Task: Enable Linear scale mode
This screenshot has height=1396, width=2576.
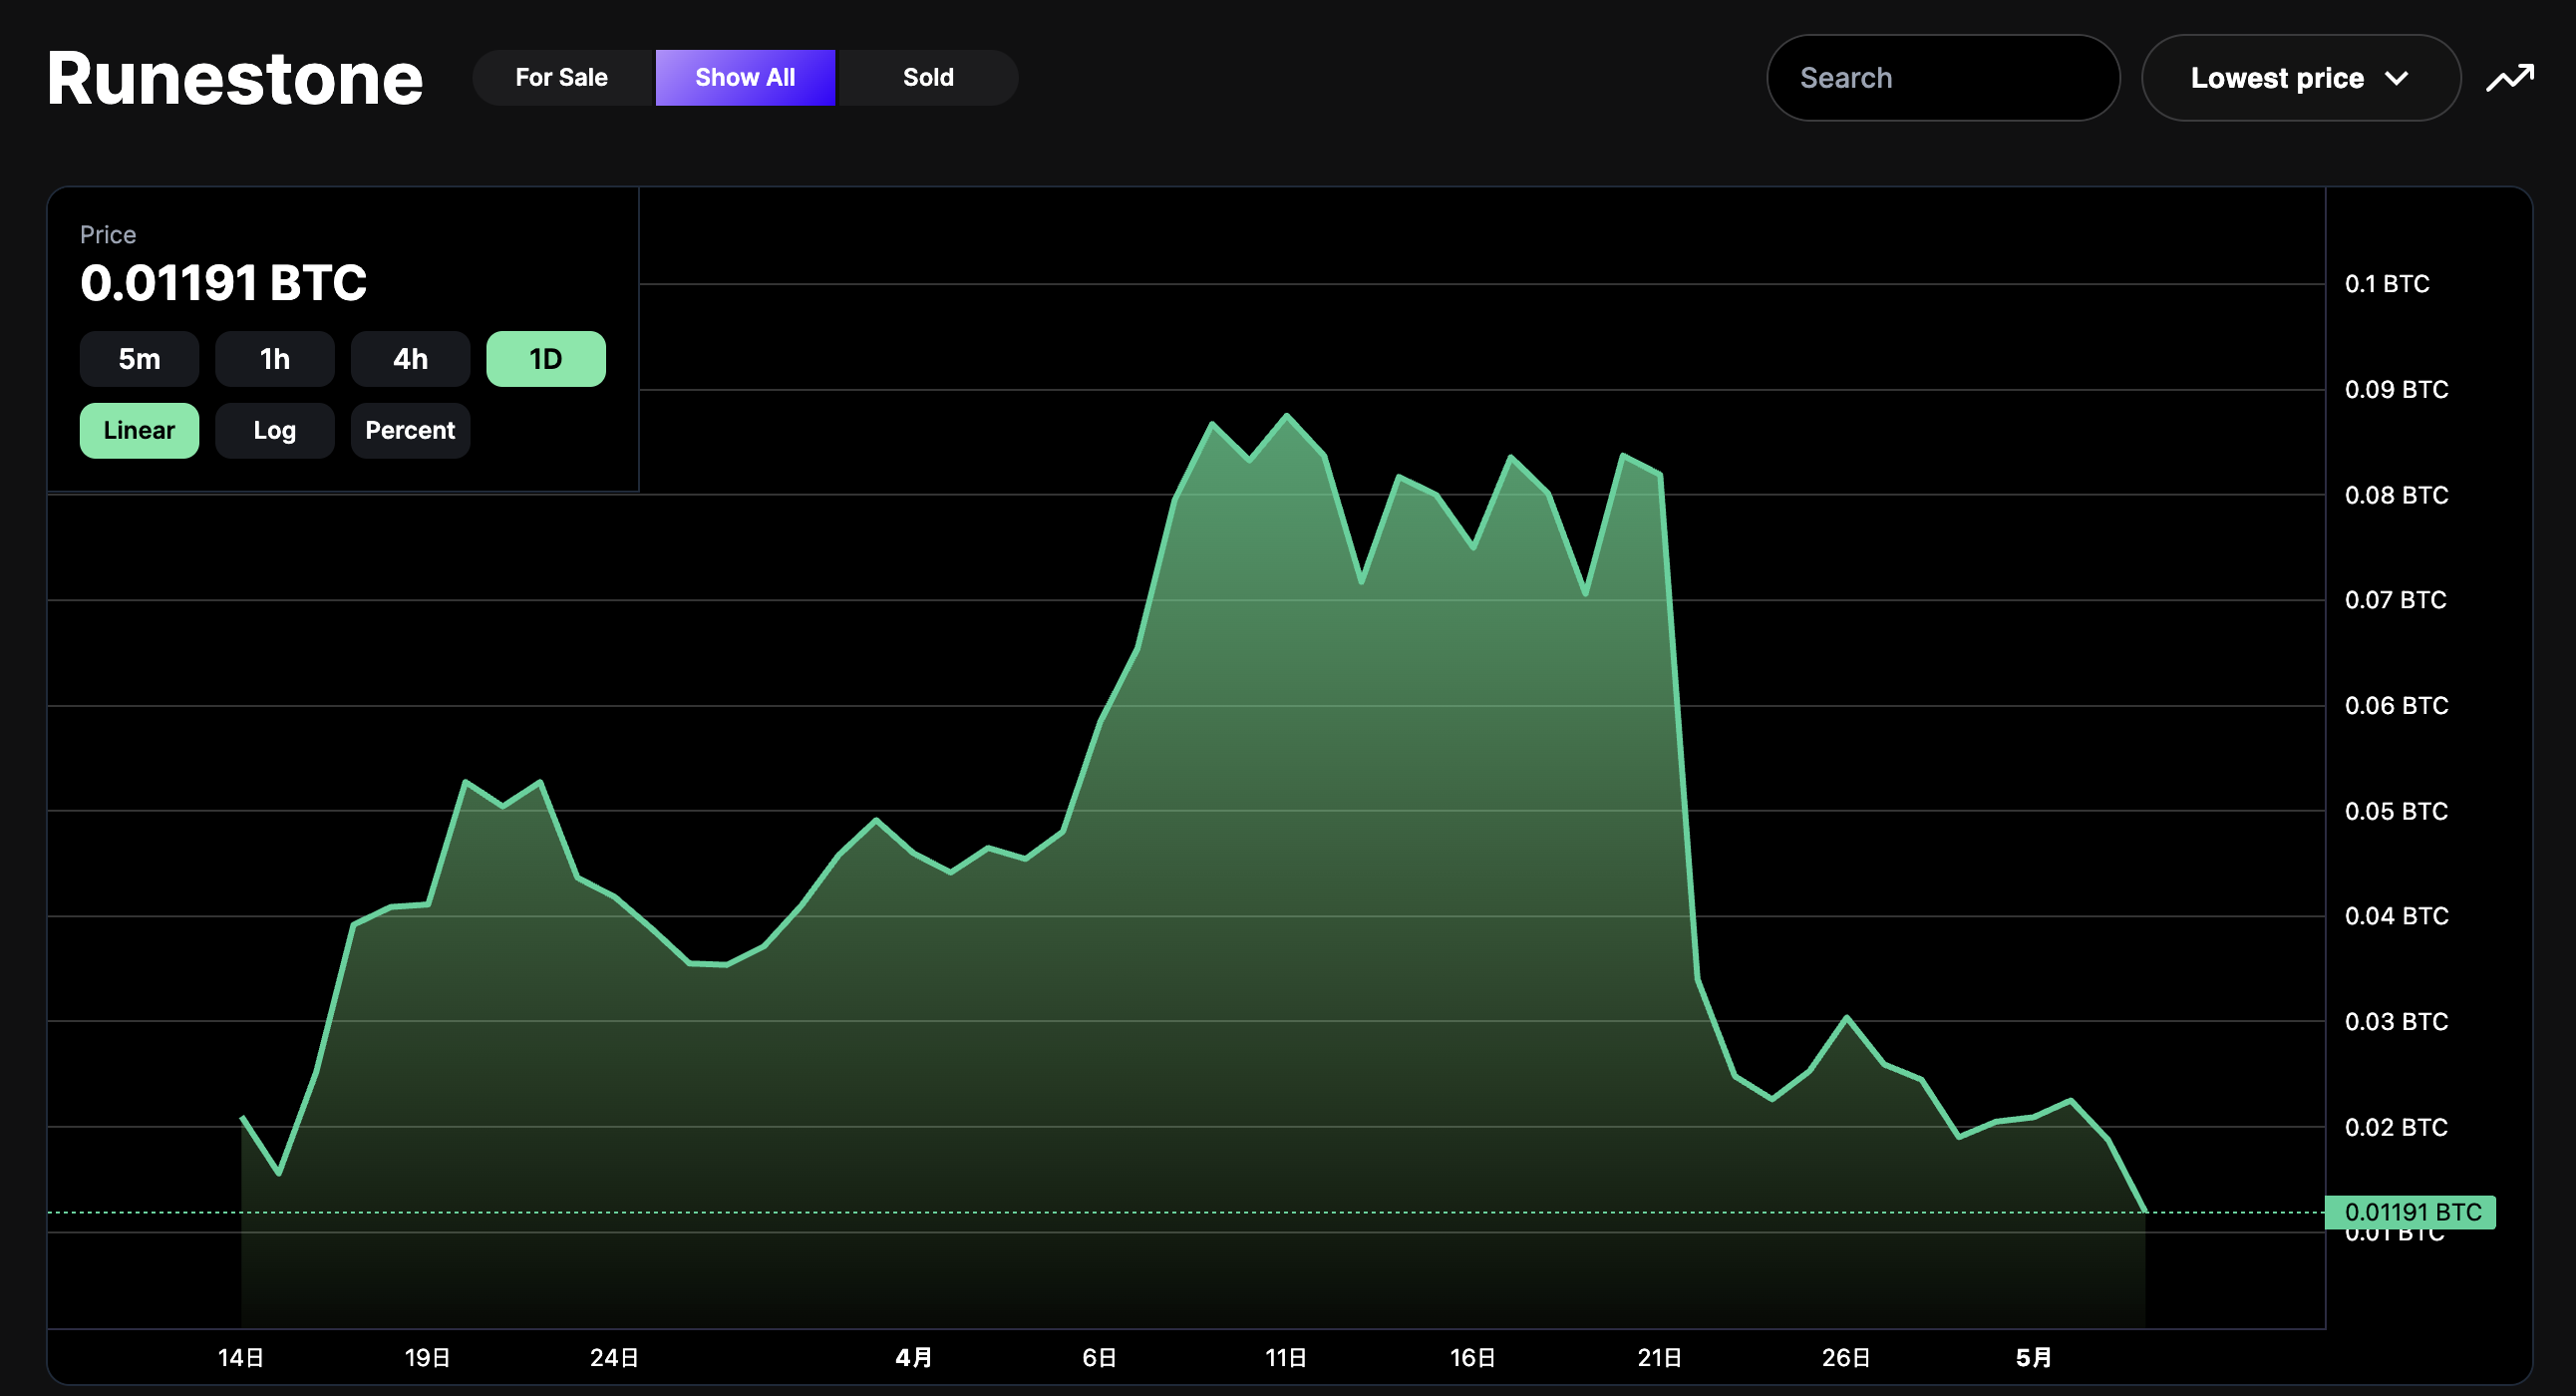Action: click(x=139, y=430)
